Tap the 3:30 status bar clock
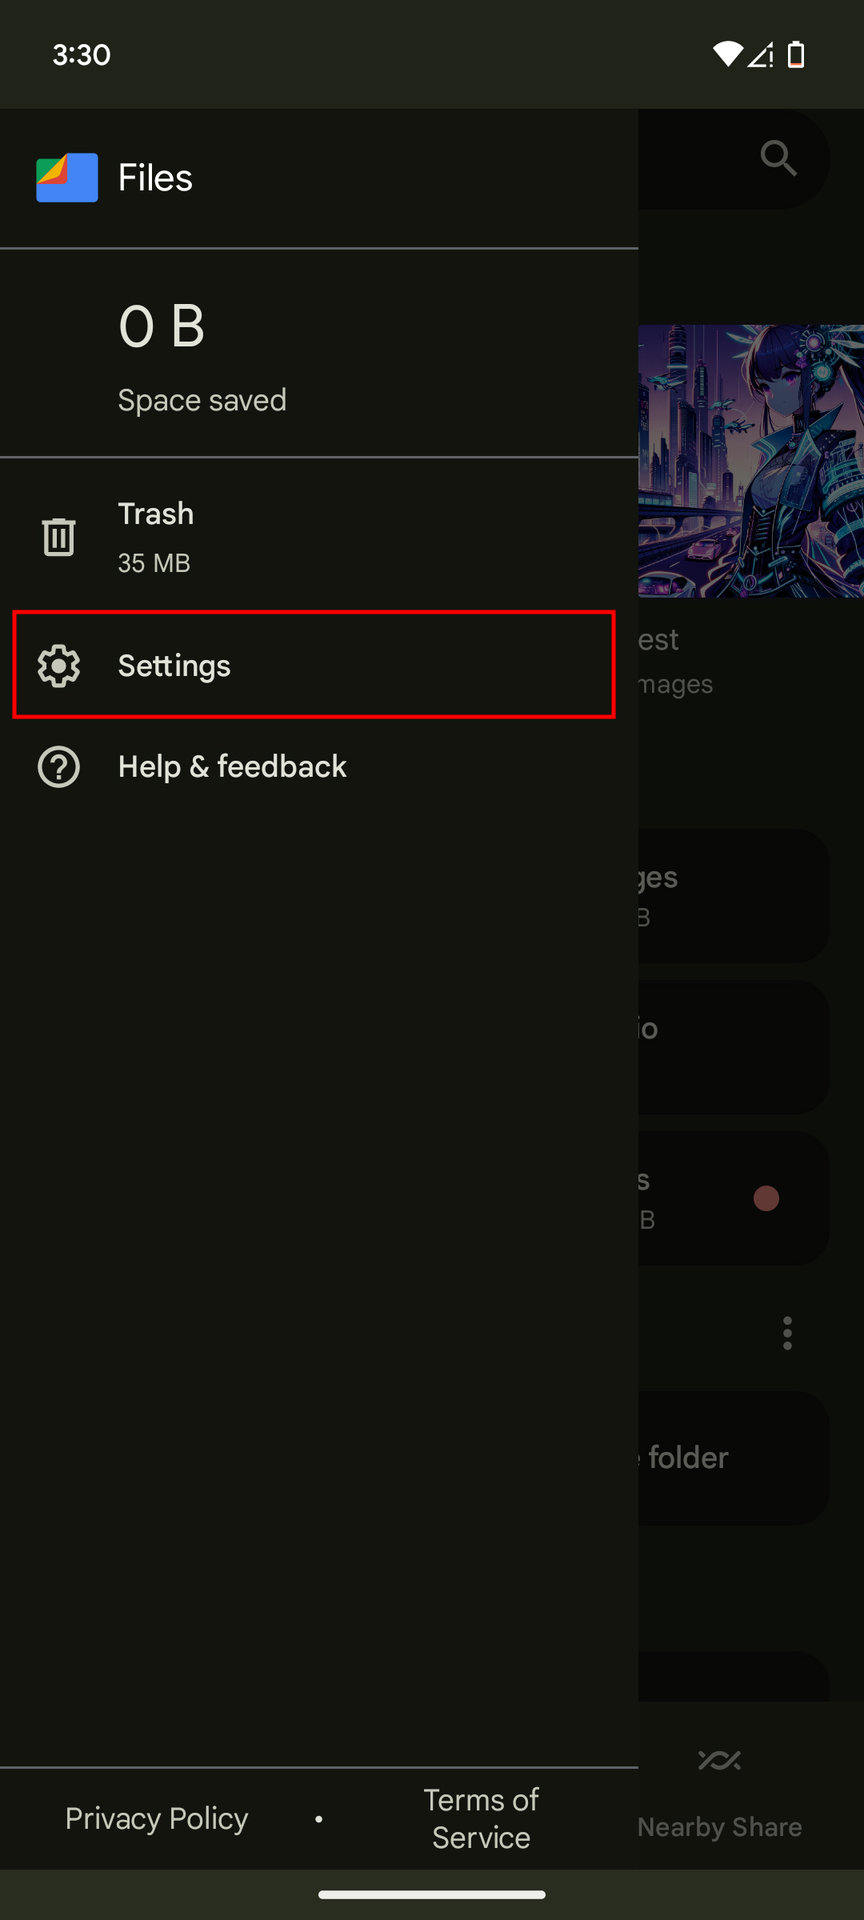Viewport: 864px width, 1920px height. click(82, 55)
